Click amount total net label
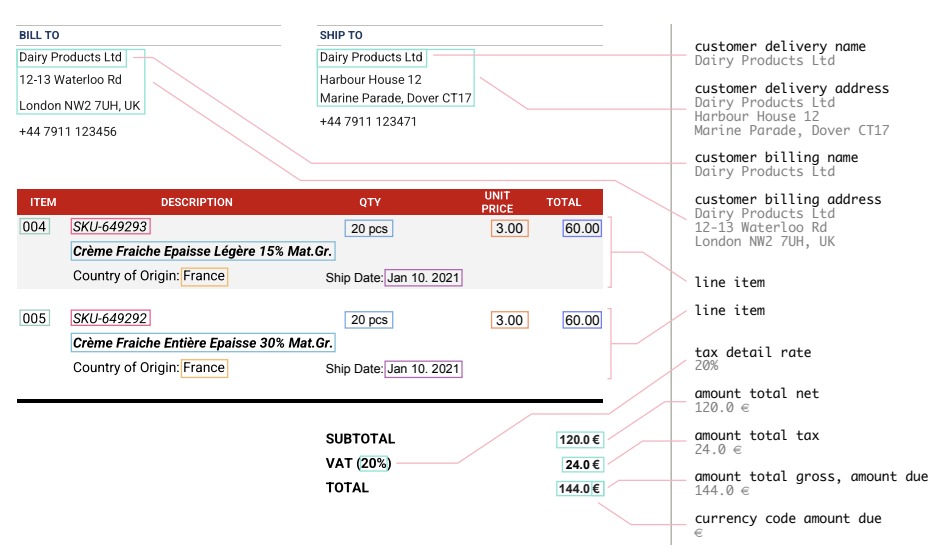This screenshot has width=940, height=556. (x=757, y=393)
